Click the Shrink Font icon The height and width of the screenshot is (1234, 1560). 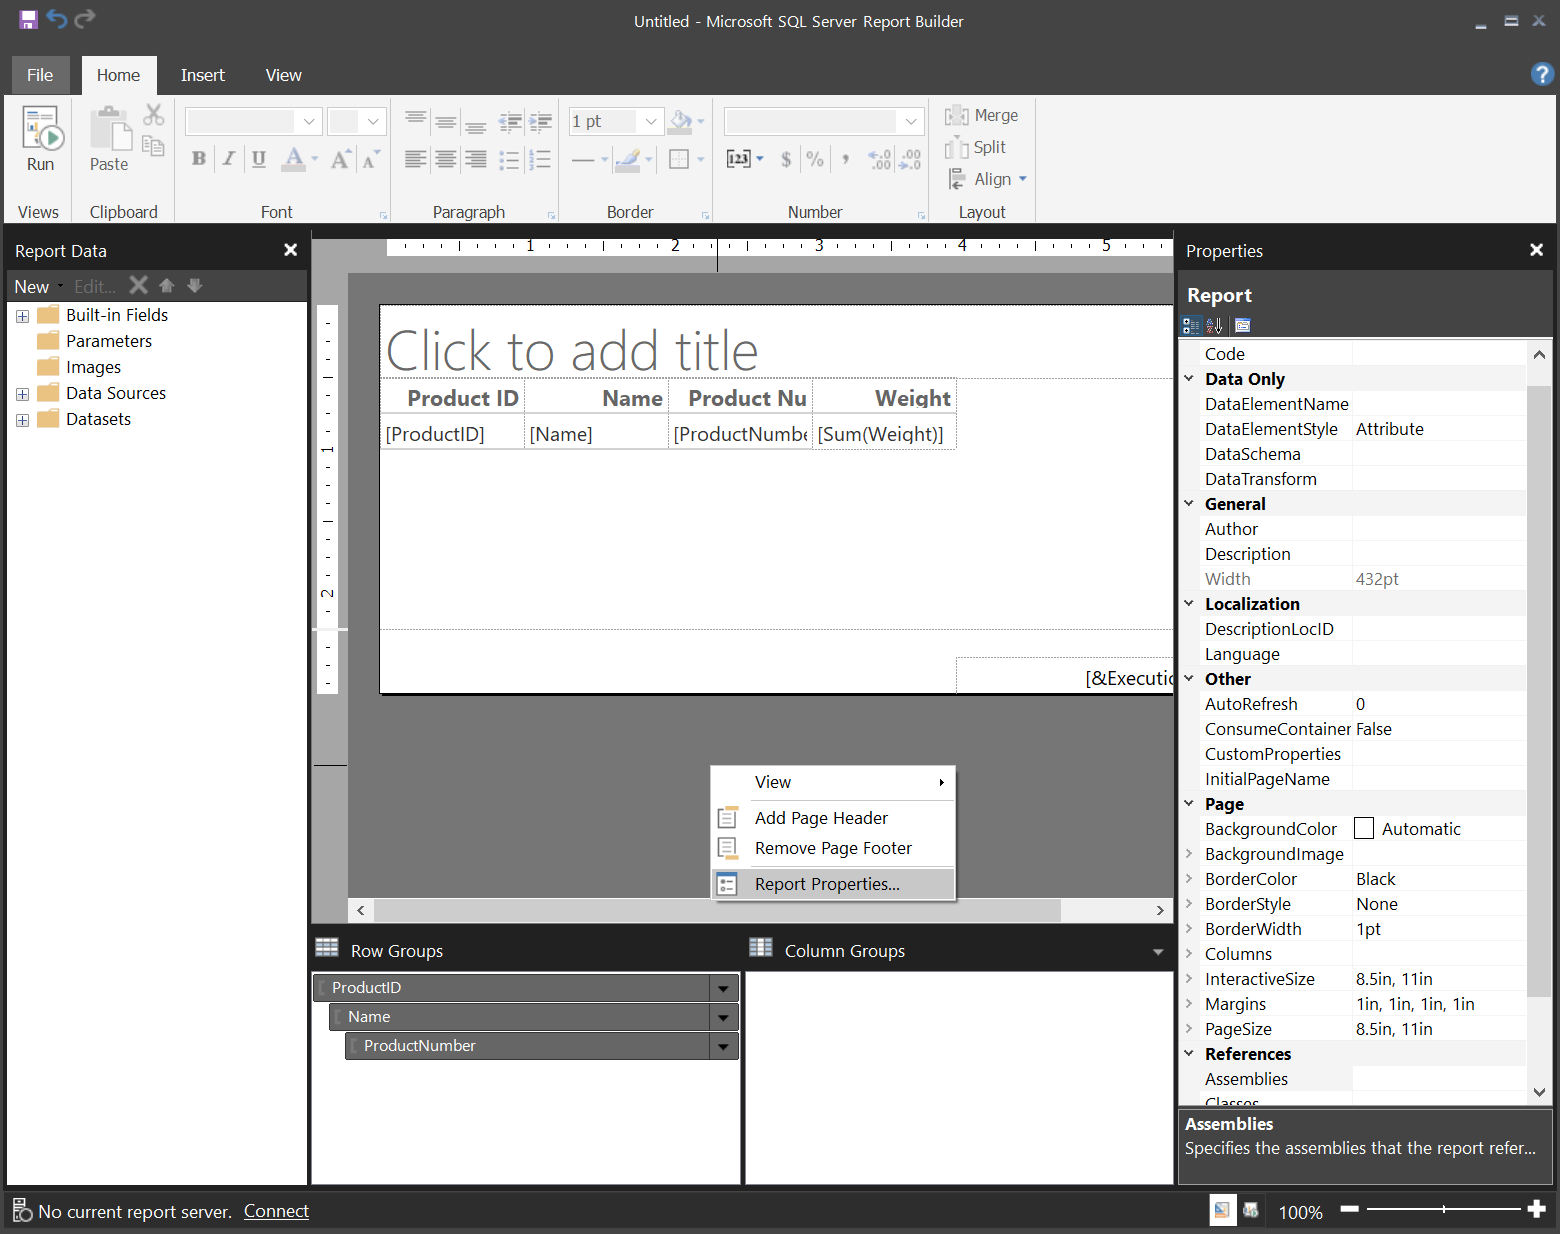[x=371, y=158]
